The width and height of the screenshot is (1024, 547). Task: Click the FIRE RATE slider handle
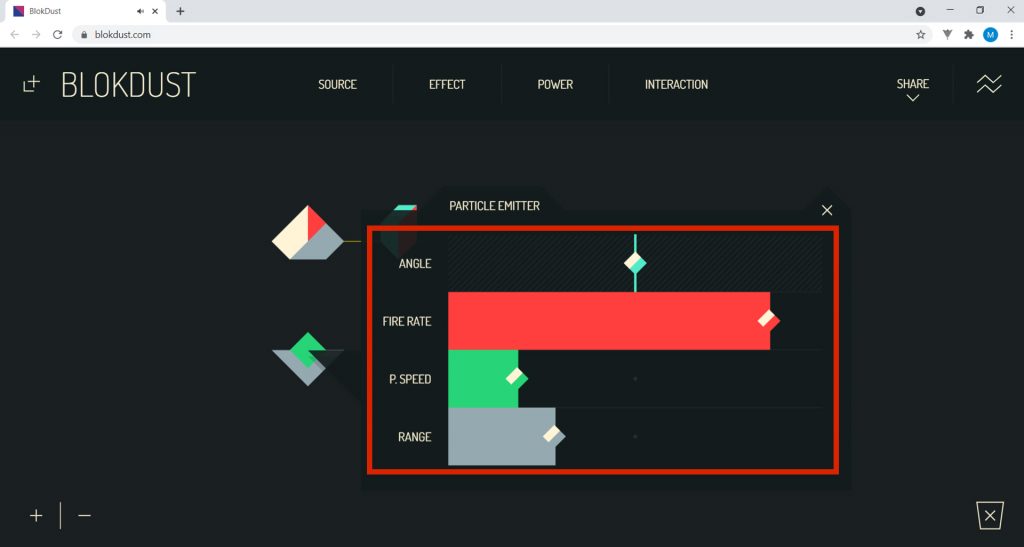pyautogui.click(x=769, y=320)
